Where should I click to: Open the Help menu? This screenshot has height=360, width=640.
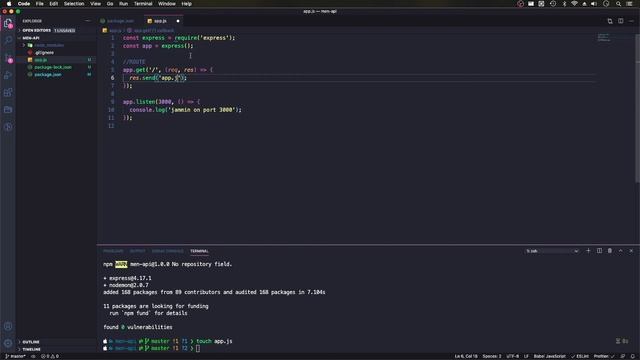pos(187,4)
